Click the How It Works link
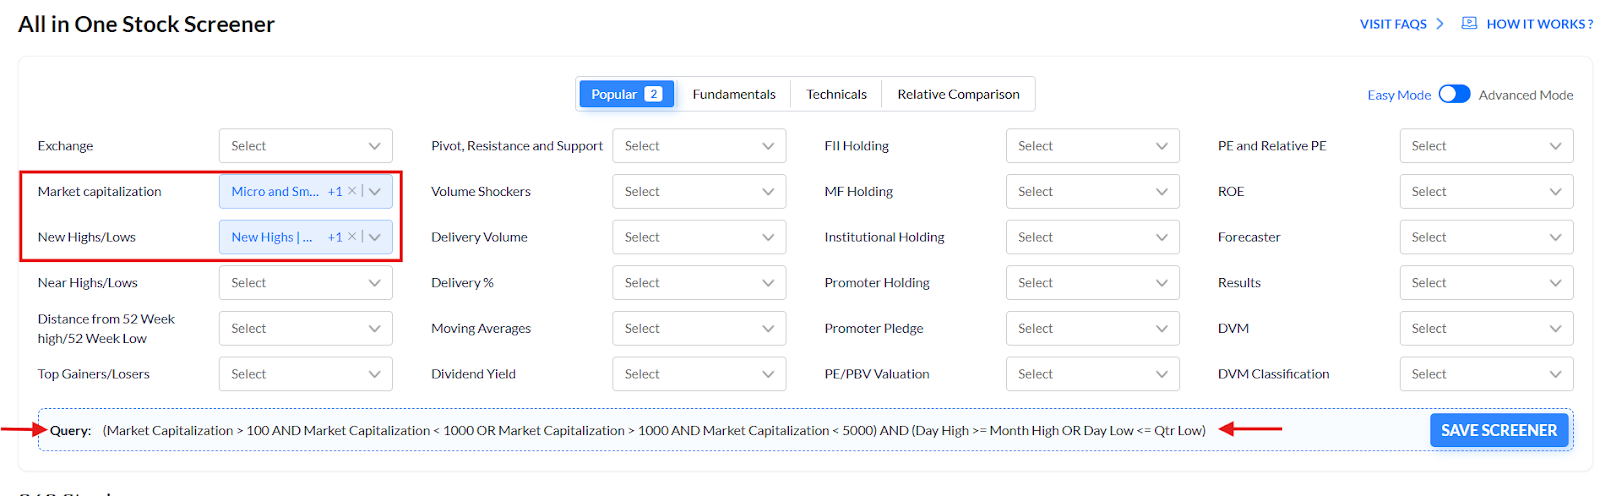The image size is (1600, 496). coord(1539,24)
